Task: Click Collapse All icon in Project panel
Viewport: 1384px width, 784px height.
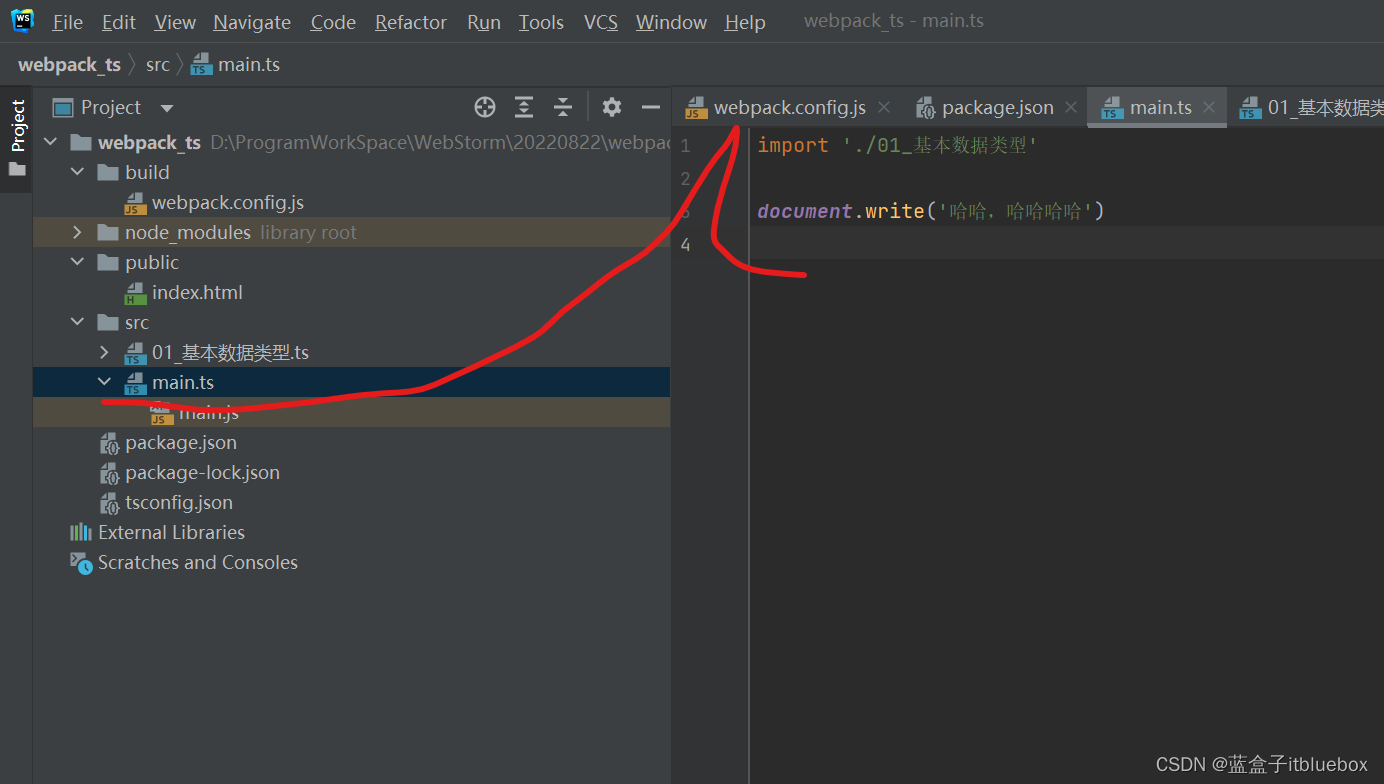Action: (563, 107)
